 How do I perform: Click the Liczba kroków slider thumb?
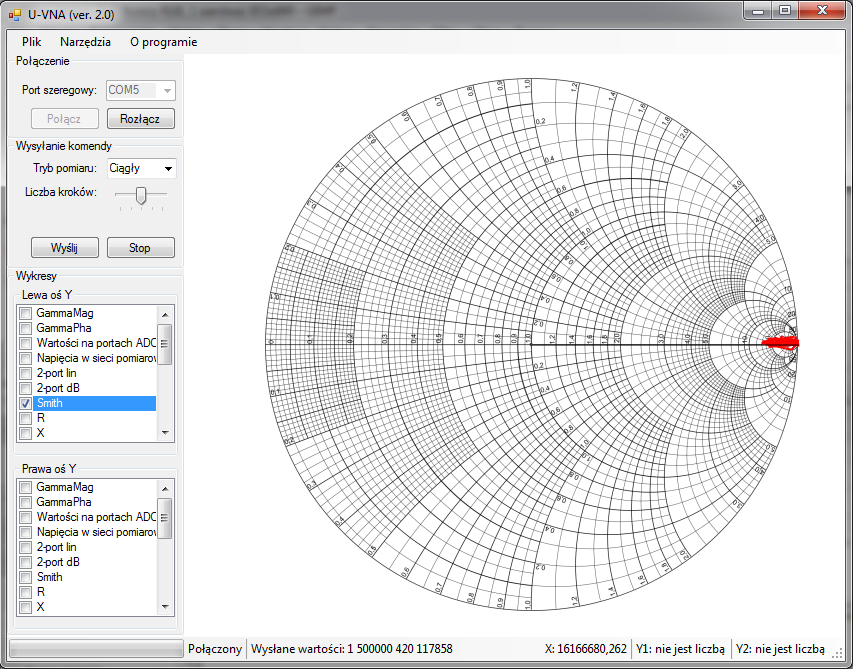(x=141, y=195)
